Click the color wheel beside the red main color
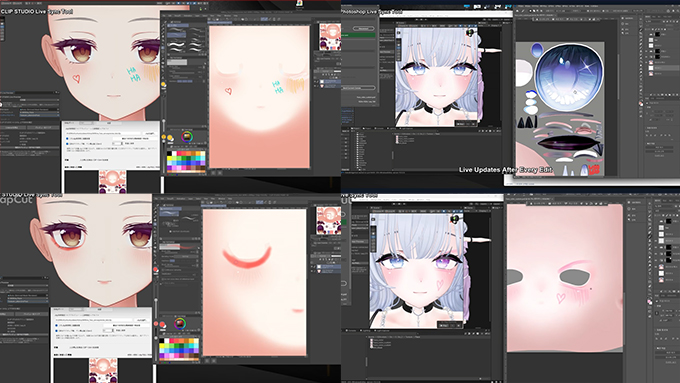 180,323
